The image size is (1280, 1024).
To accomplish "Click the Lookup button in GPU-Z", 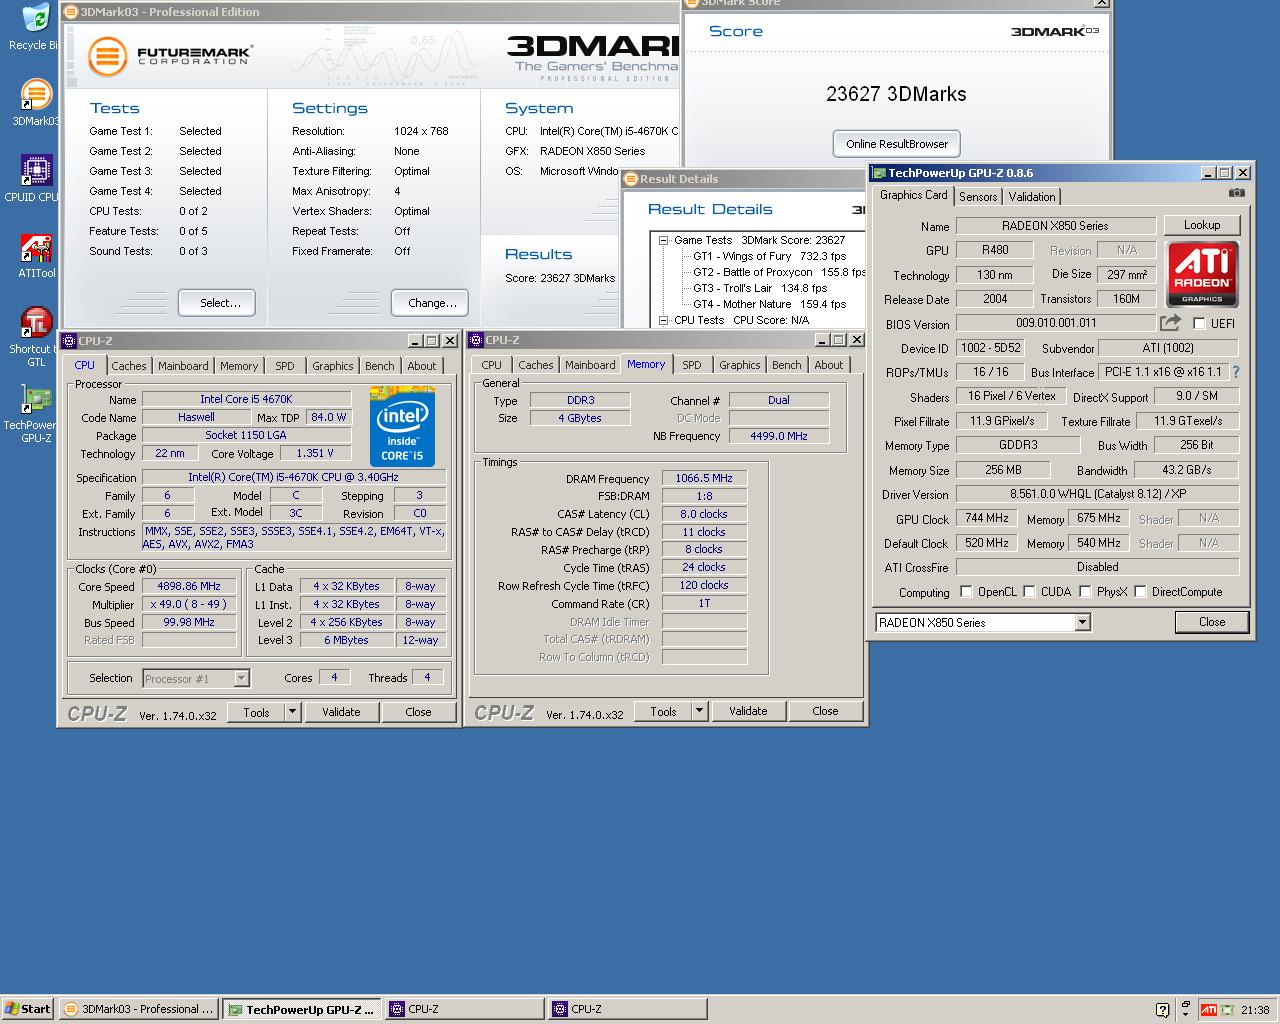I will (1202, 225).
